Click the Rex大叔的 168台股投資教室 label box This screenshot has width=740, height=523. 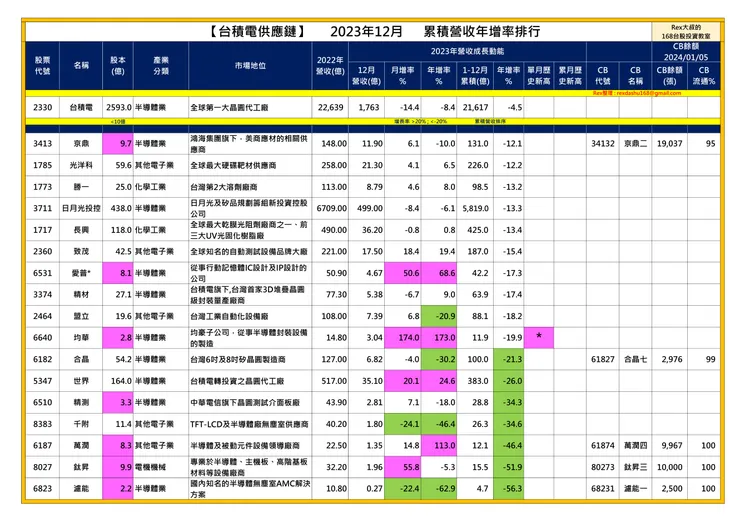(x=686, y=32)
